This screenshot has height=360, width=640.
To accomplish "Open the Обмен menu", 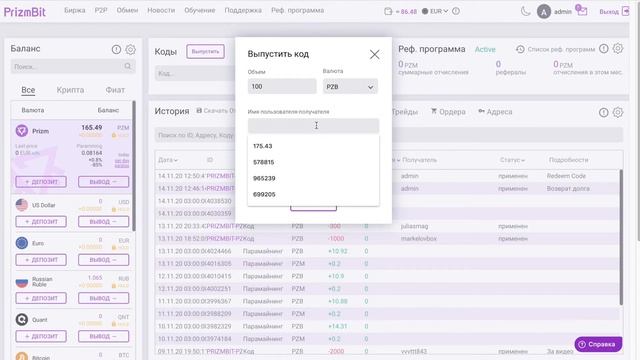I will tap(127, 10).
